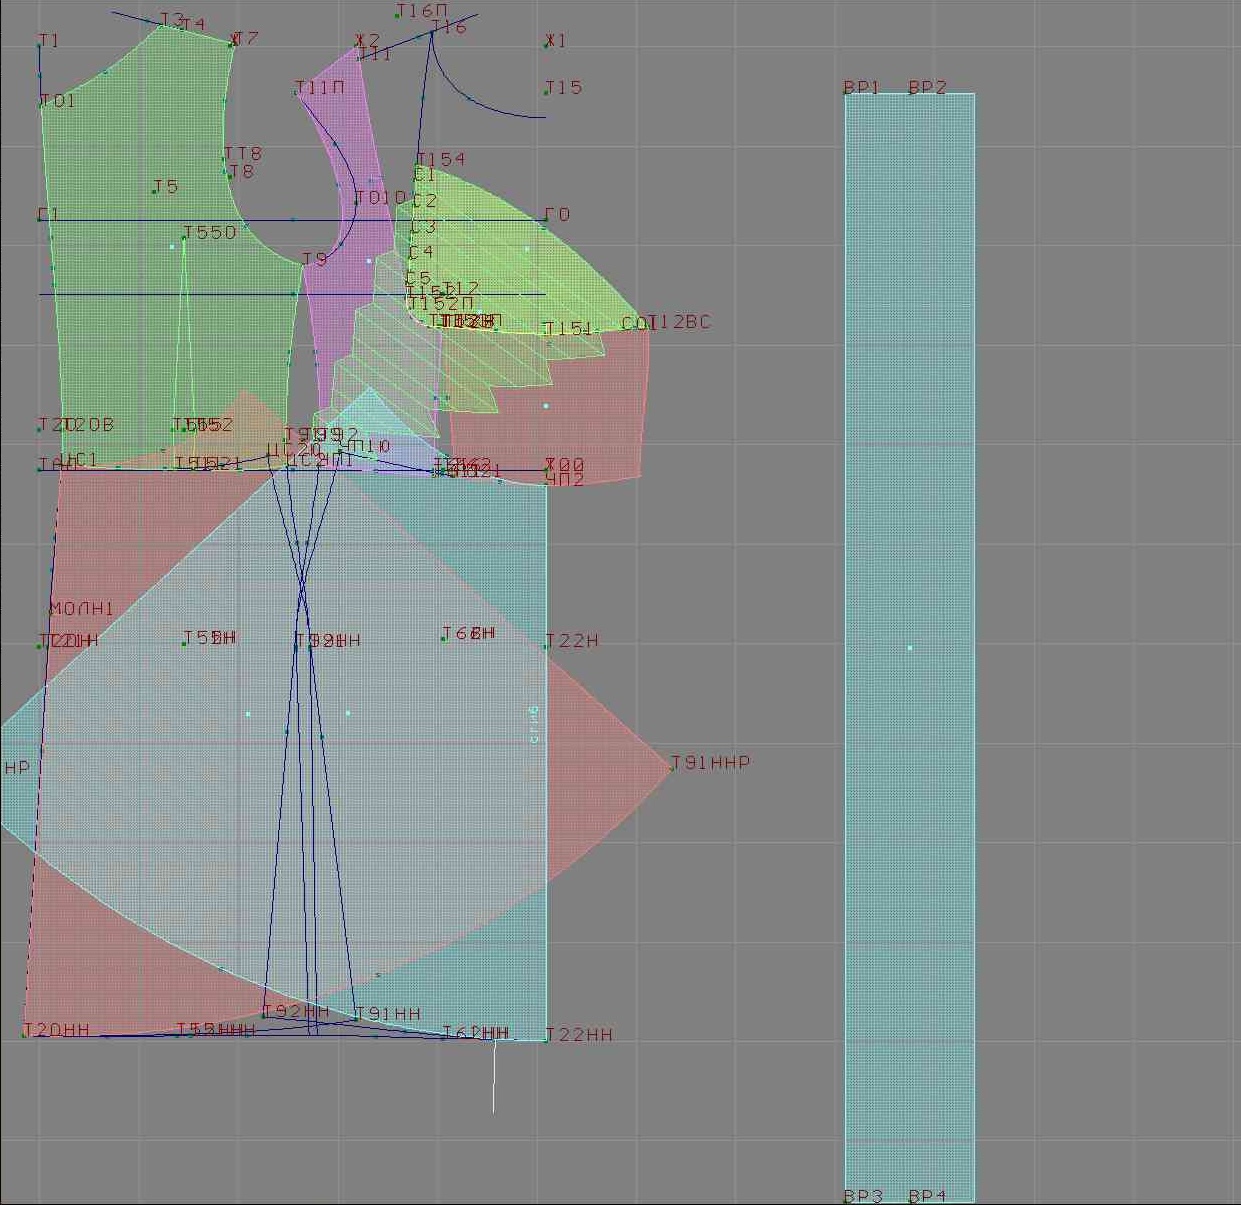The image size is (1241, 1205).
Task: Click point T11П near the purple piece
Action: click(296, 93)
